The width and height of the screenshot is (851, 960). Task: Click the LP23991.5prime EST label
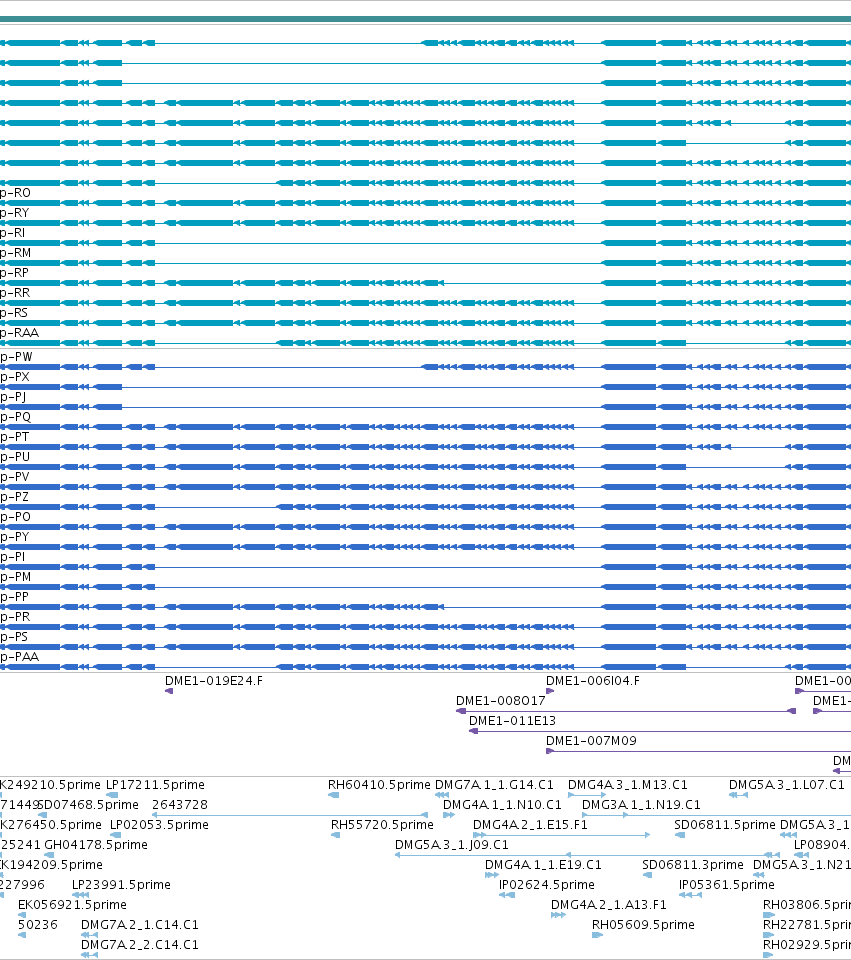pyautogui.click(x=121, y=885)
